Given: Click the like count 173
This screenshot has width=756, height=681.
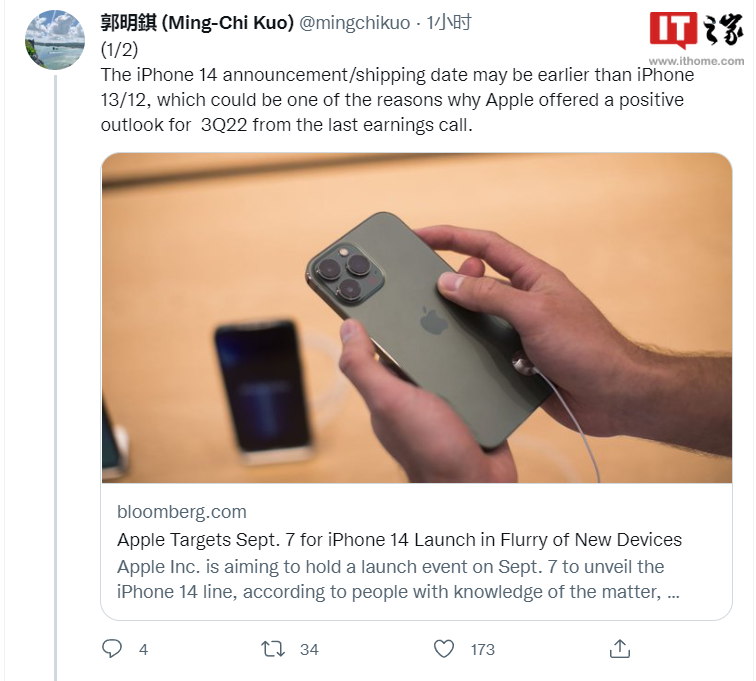Looking at the screenshot, I should (483, 650).
